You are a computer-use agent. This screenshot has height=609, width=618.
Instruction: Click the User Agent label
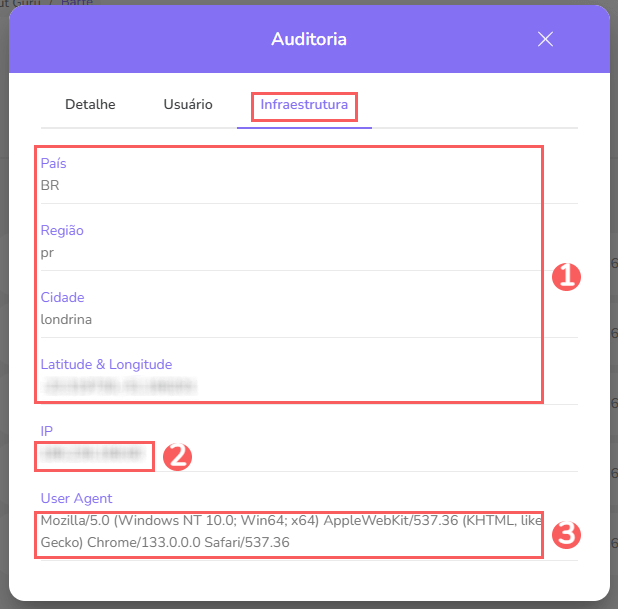pos(76,498)
